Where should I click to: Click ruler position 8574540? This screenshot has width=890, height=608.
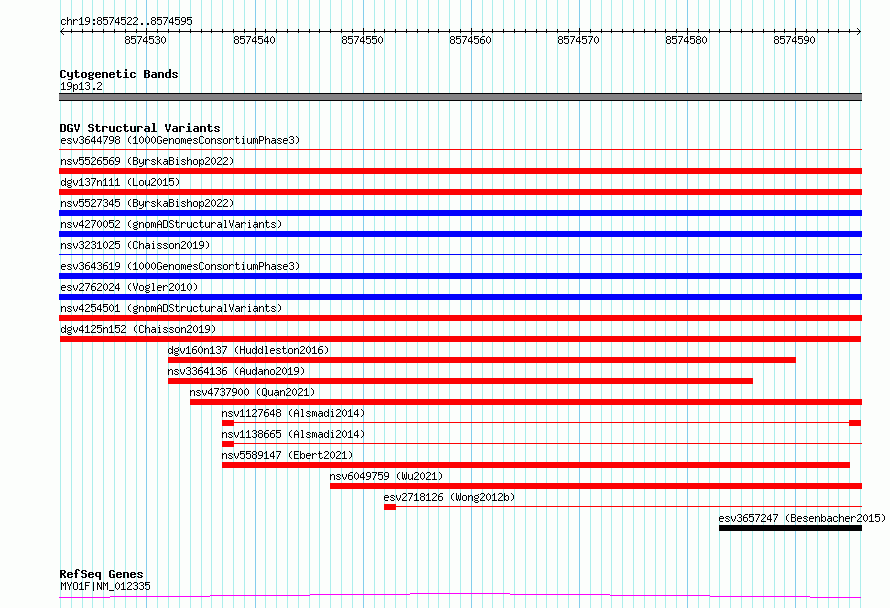coord(254,40)
